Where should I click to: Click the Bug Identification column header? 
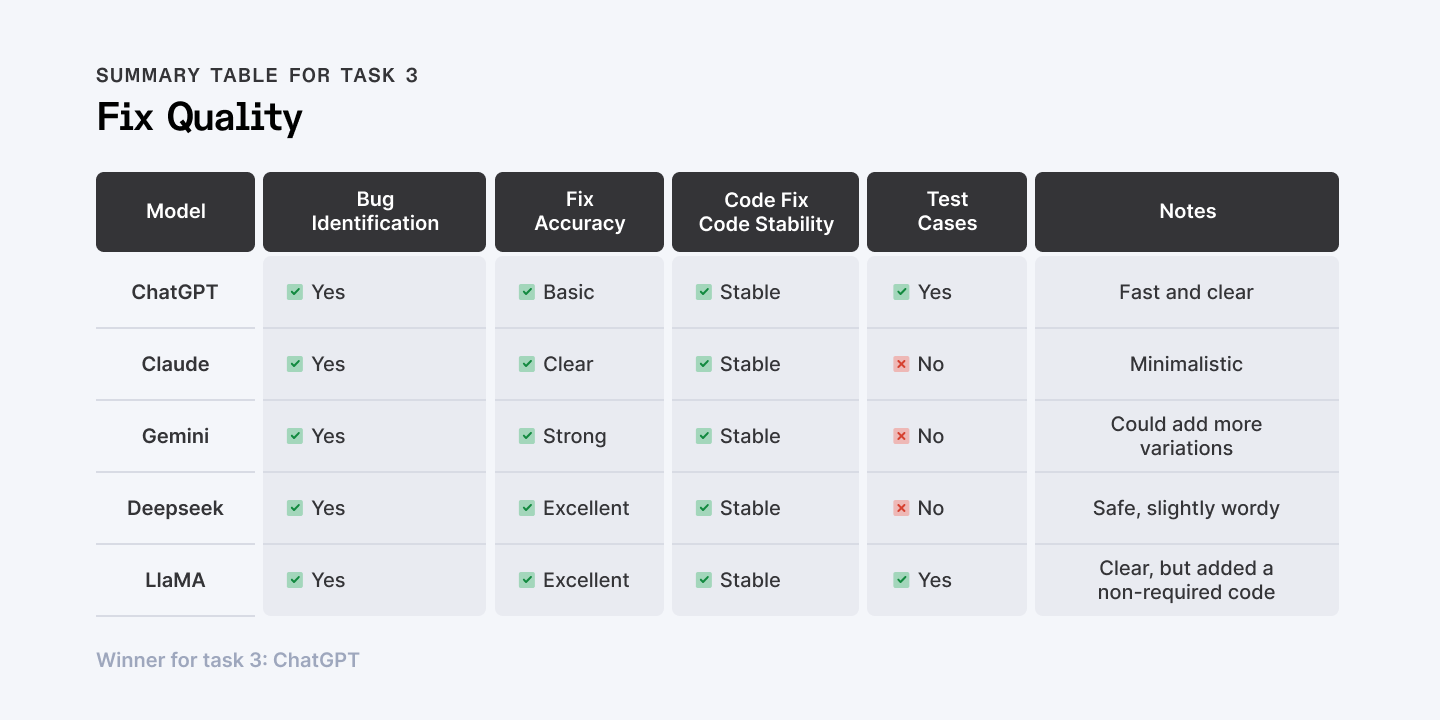pos(374,211)
